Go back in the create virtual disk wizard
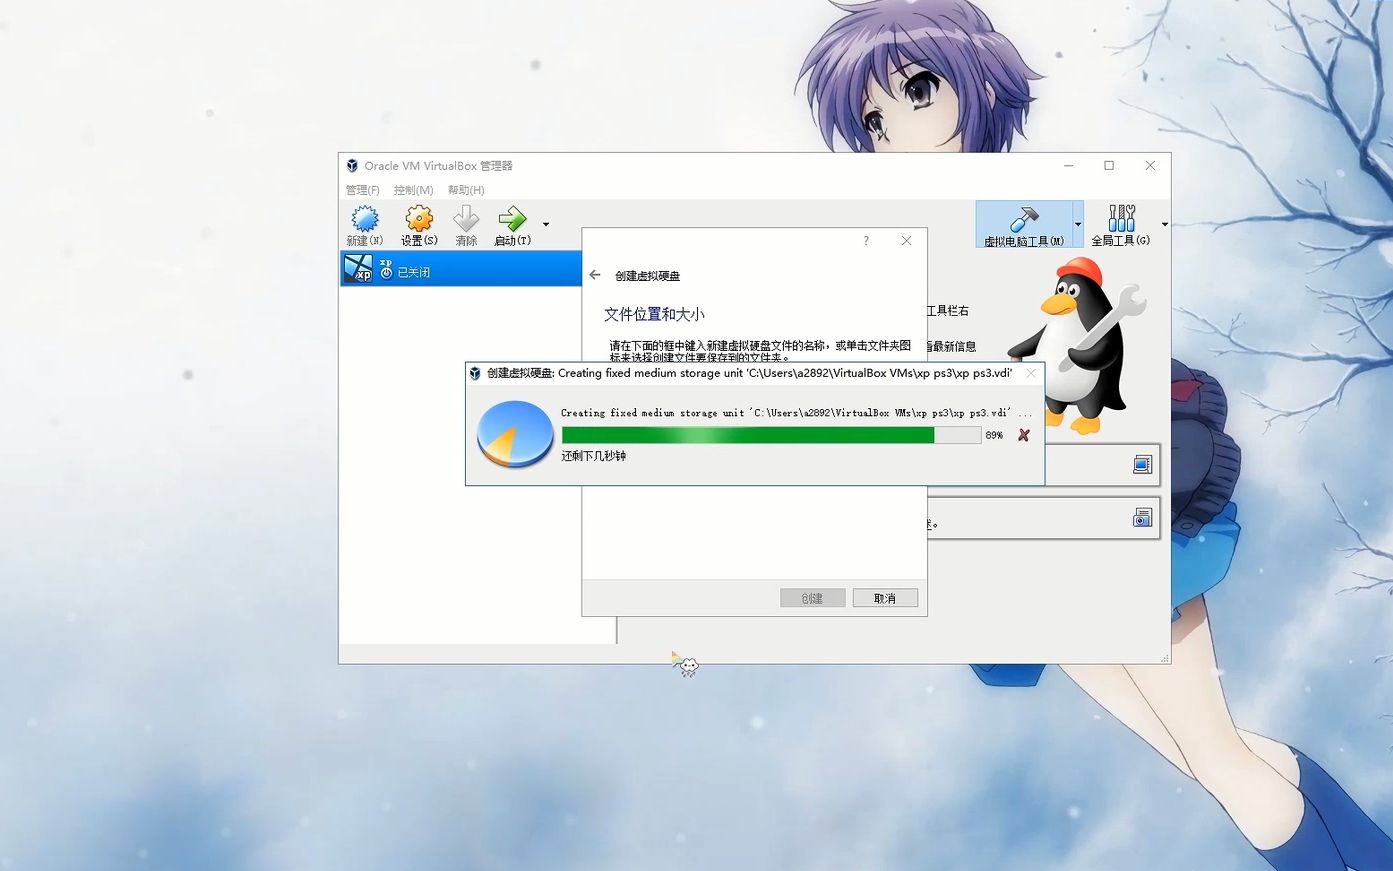1393x871 pixels. coord(595,275)
